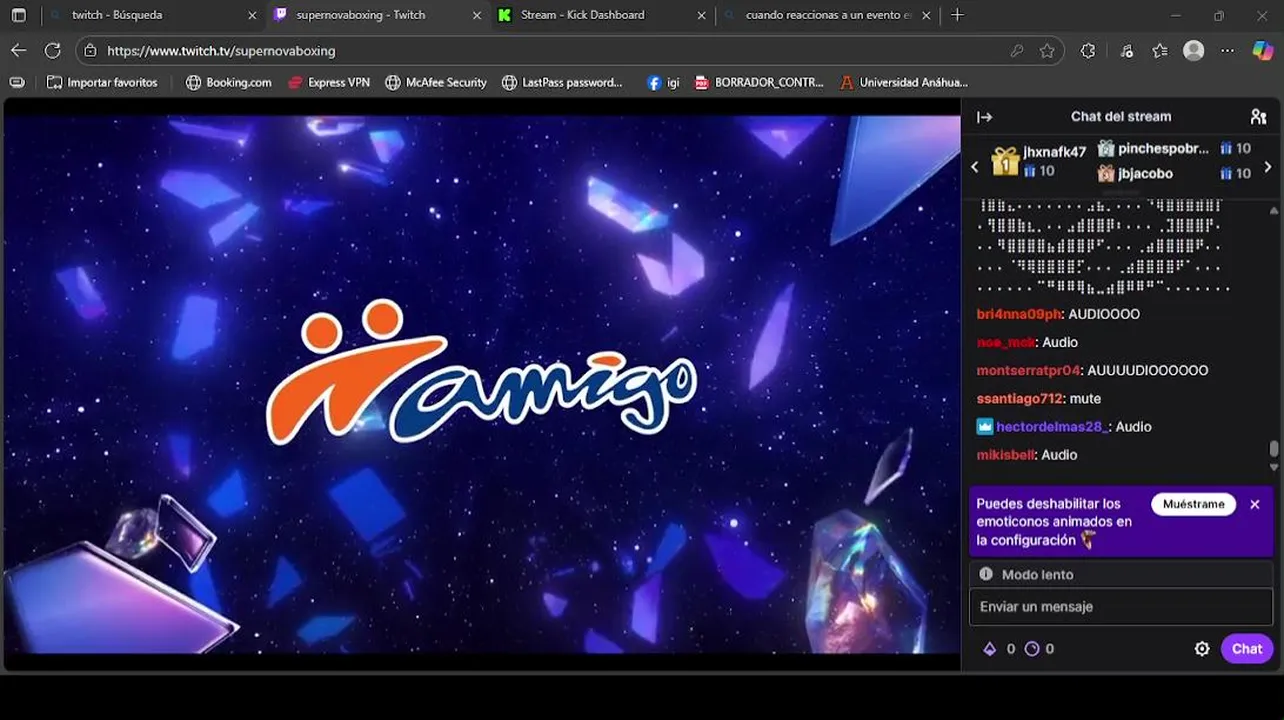The width and height of the screenshot is (1284, 720).
Task: Click the Modo lento info icon
Action: click(986, 574)
